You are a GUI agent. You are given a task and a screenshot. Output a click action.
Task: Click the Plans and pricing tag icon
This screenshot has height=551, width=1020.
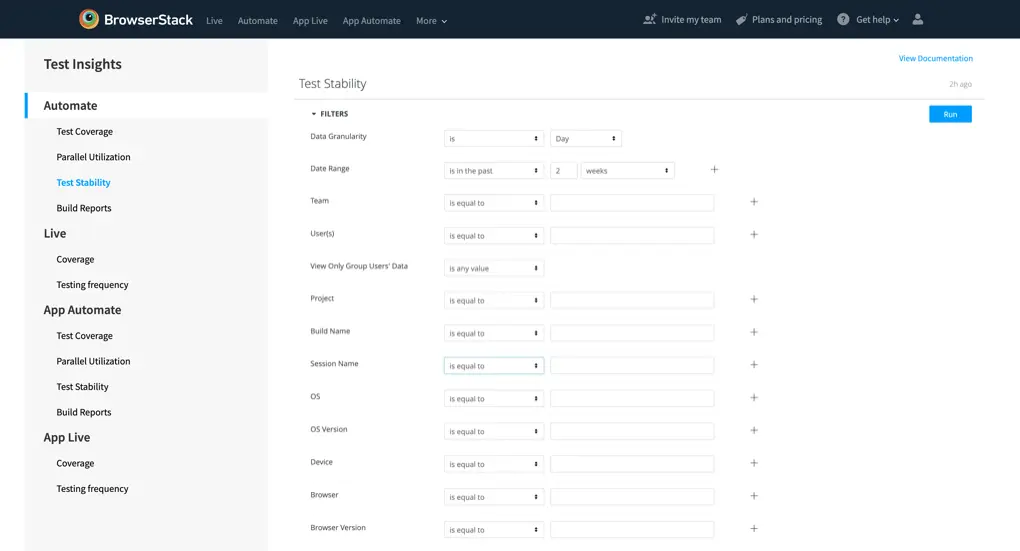click(741, 19)
